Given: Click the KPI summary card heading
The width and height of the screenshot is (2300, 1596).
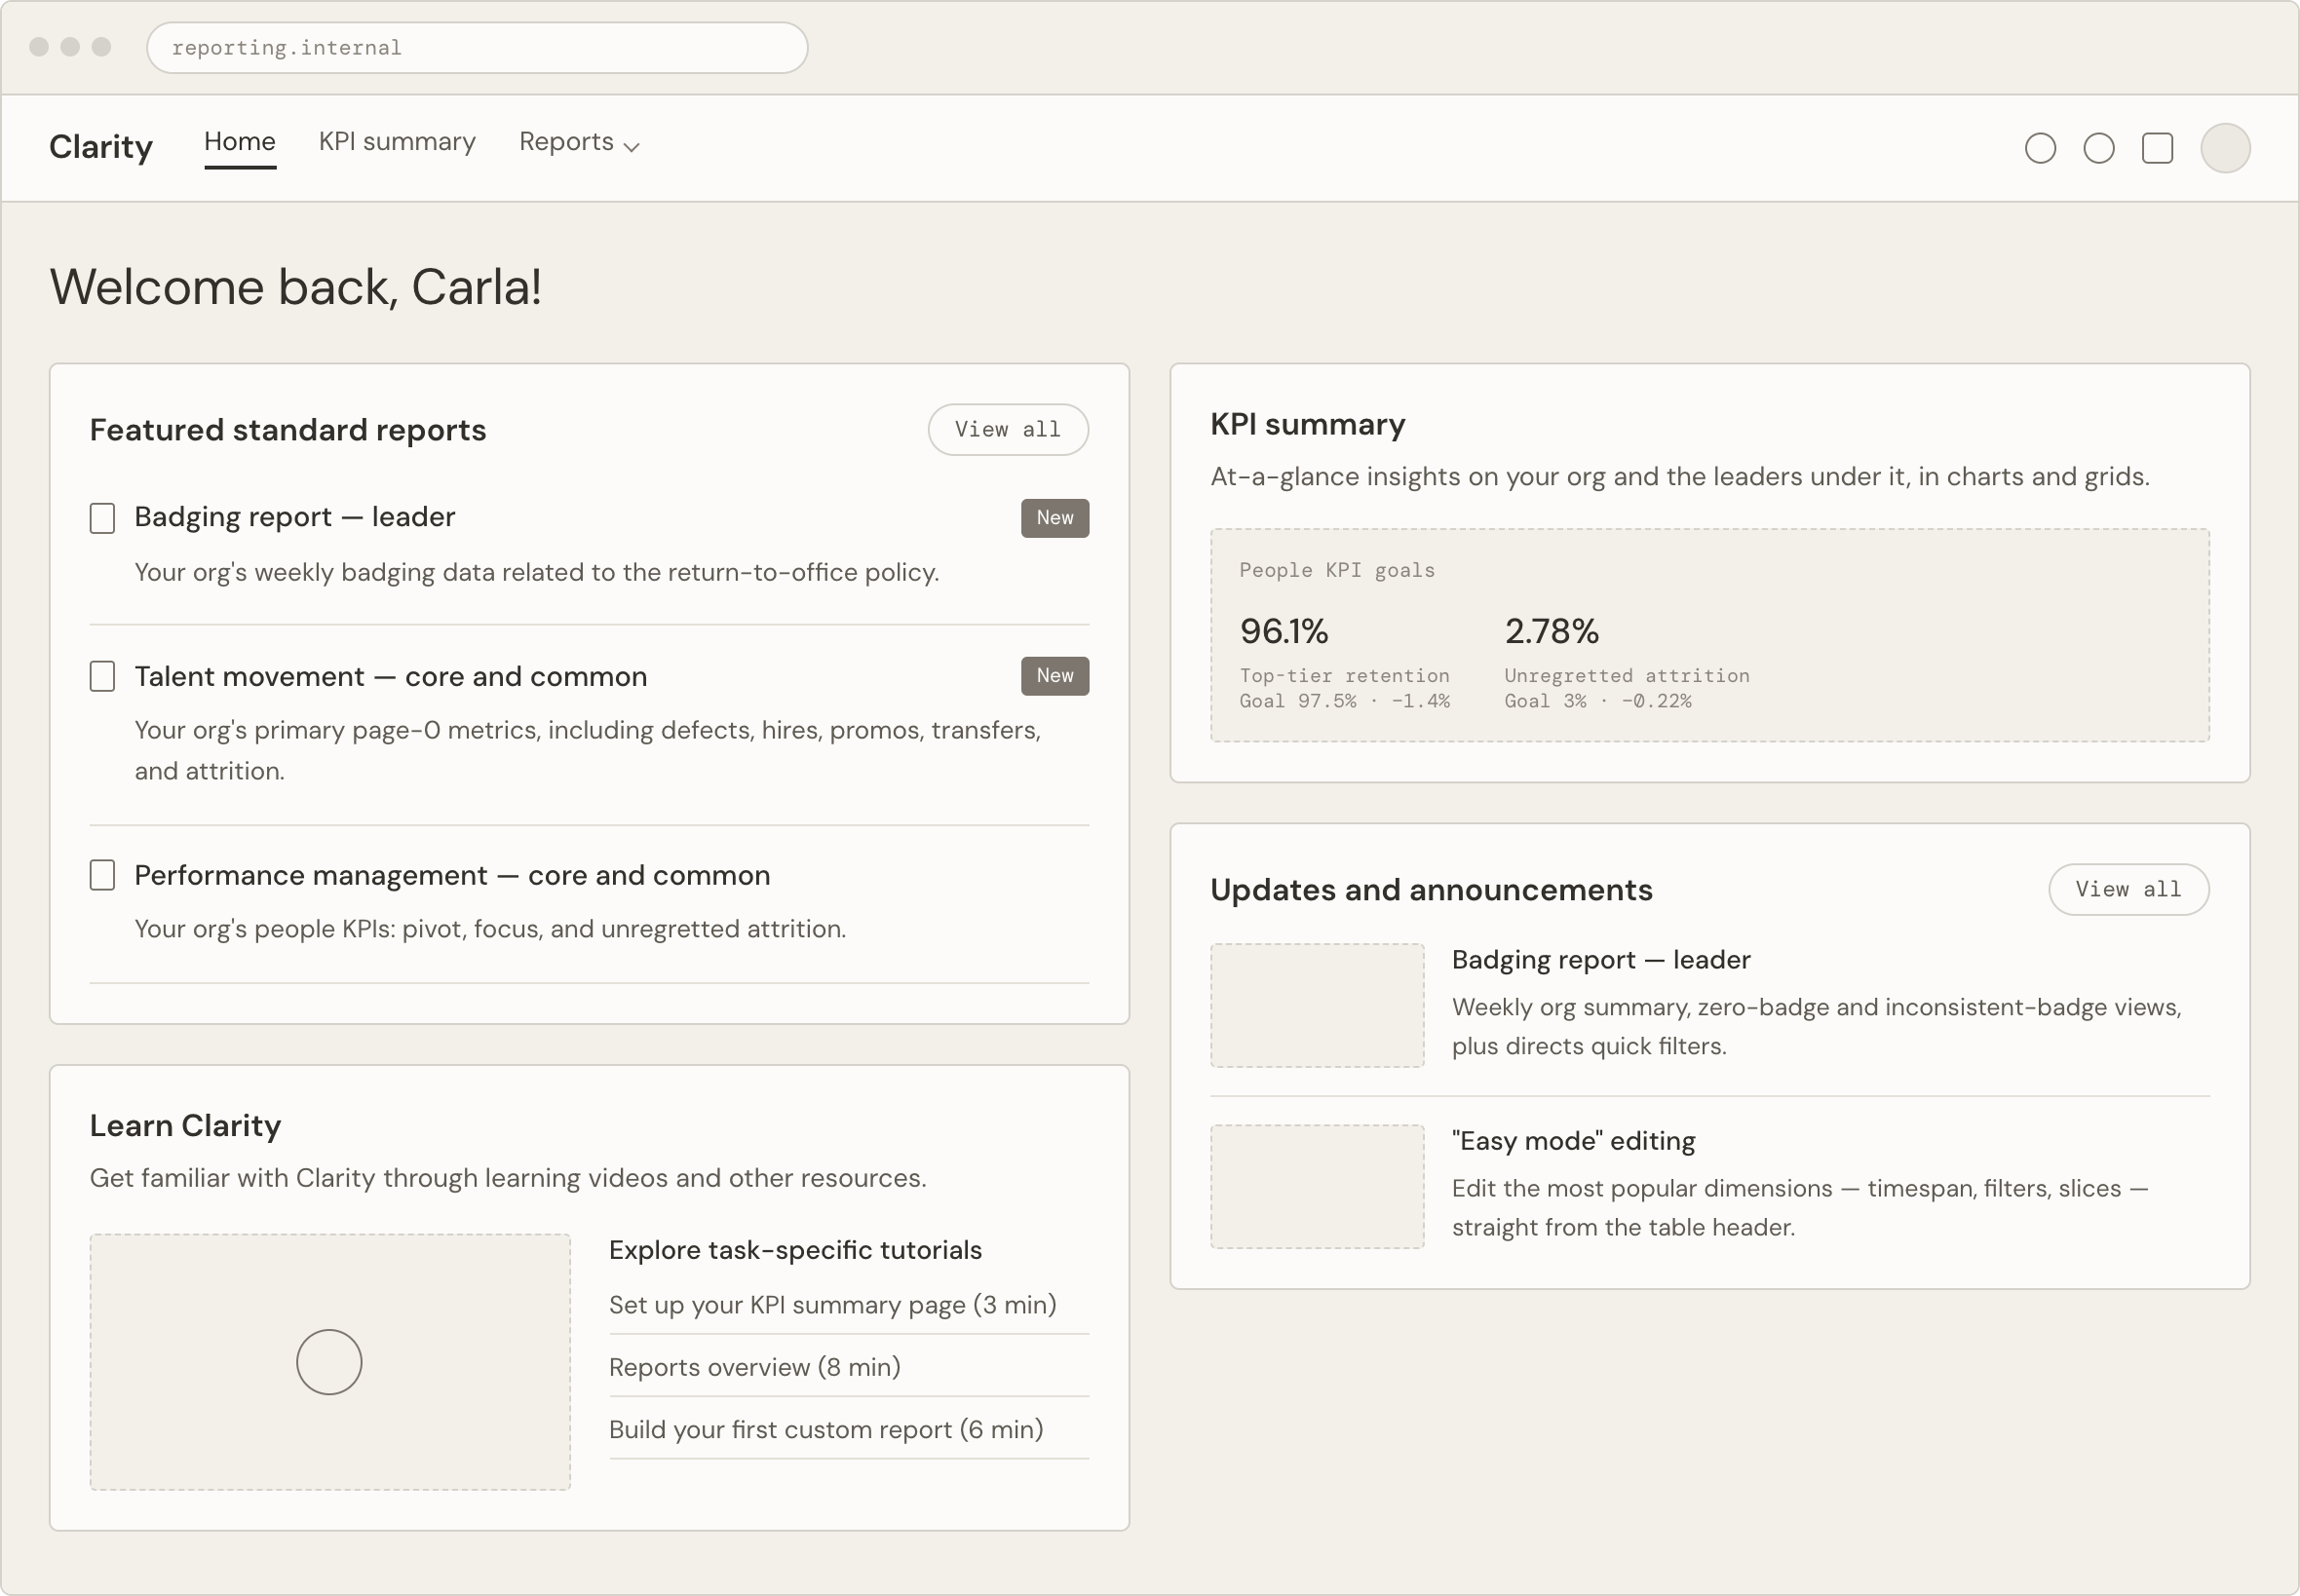Looking at the screenshot, I should (1308, 425).
